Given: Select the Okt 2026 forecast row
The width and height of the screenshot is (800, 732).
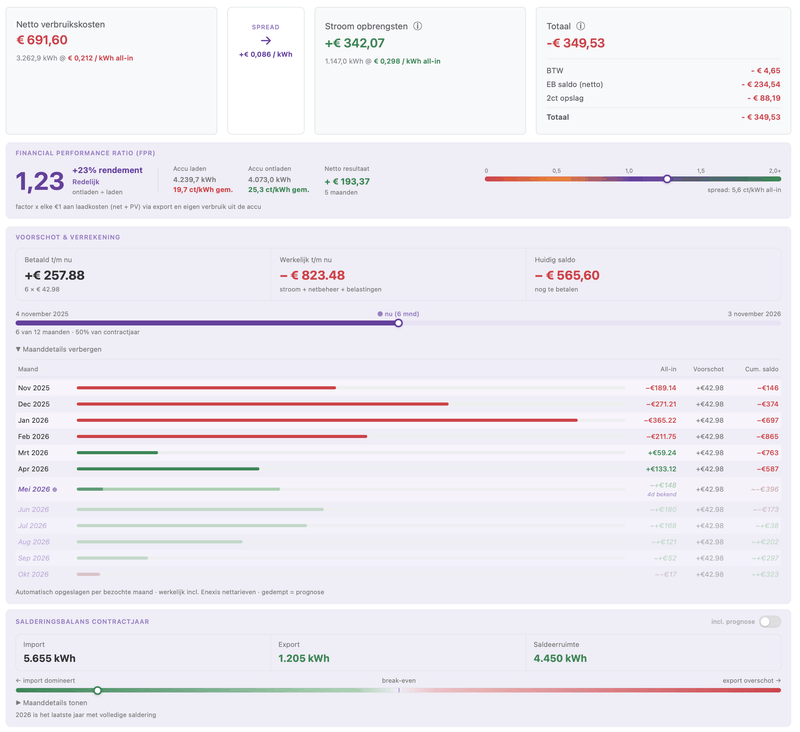Looking at the screenshot, I should (x=398, y=574).
